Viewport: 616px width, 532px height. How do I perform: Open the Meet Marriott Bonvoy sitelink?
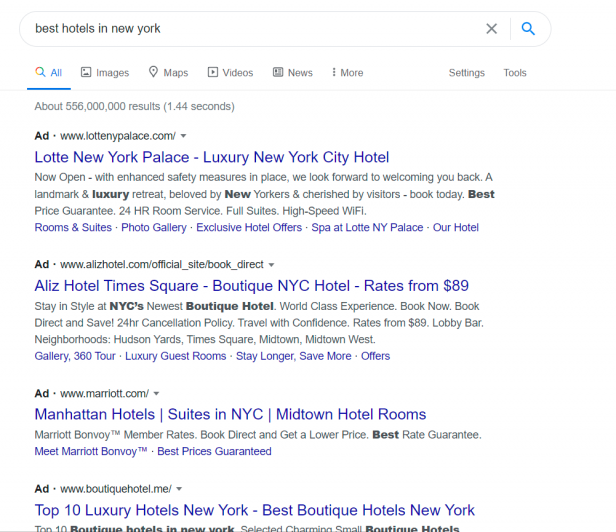(91, 451)
